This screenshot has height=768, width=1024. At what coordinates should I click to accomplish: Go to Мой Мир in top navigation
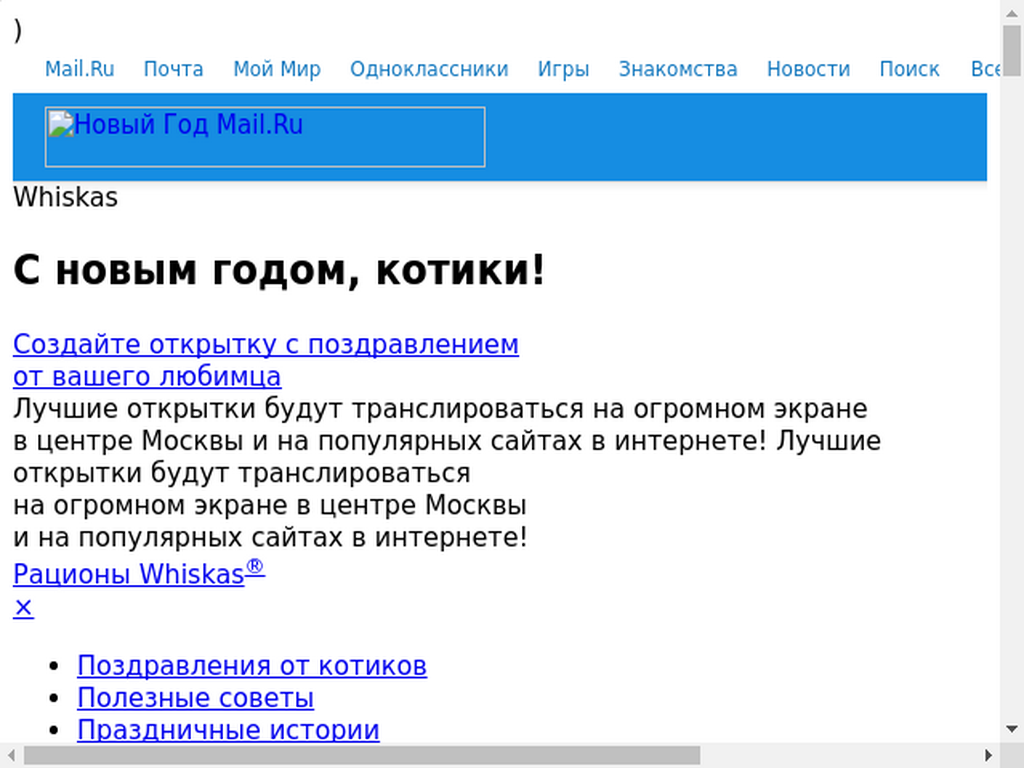(x=277, y=69)
